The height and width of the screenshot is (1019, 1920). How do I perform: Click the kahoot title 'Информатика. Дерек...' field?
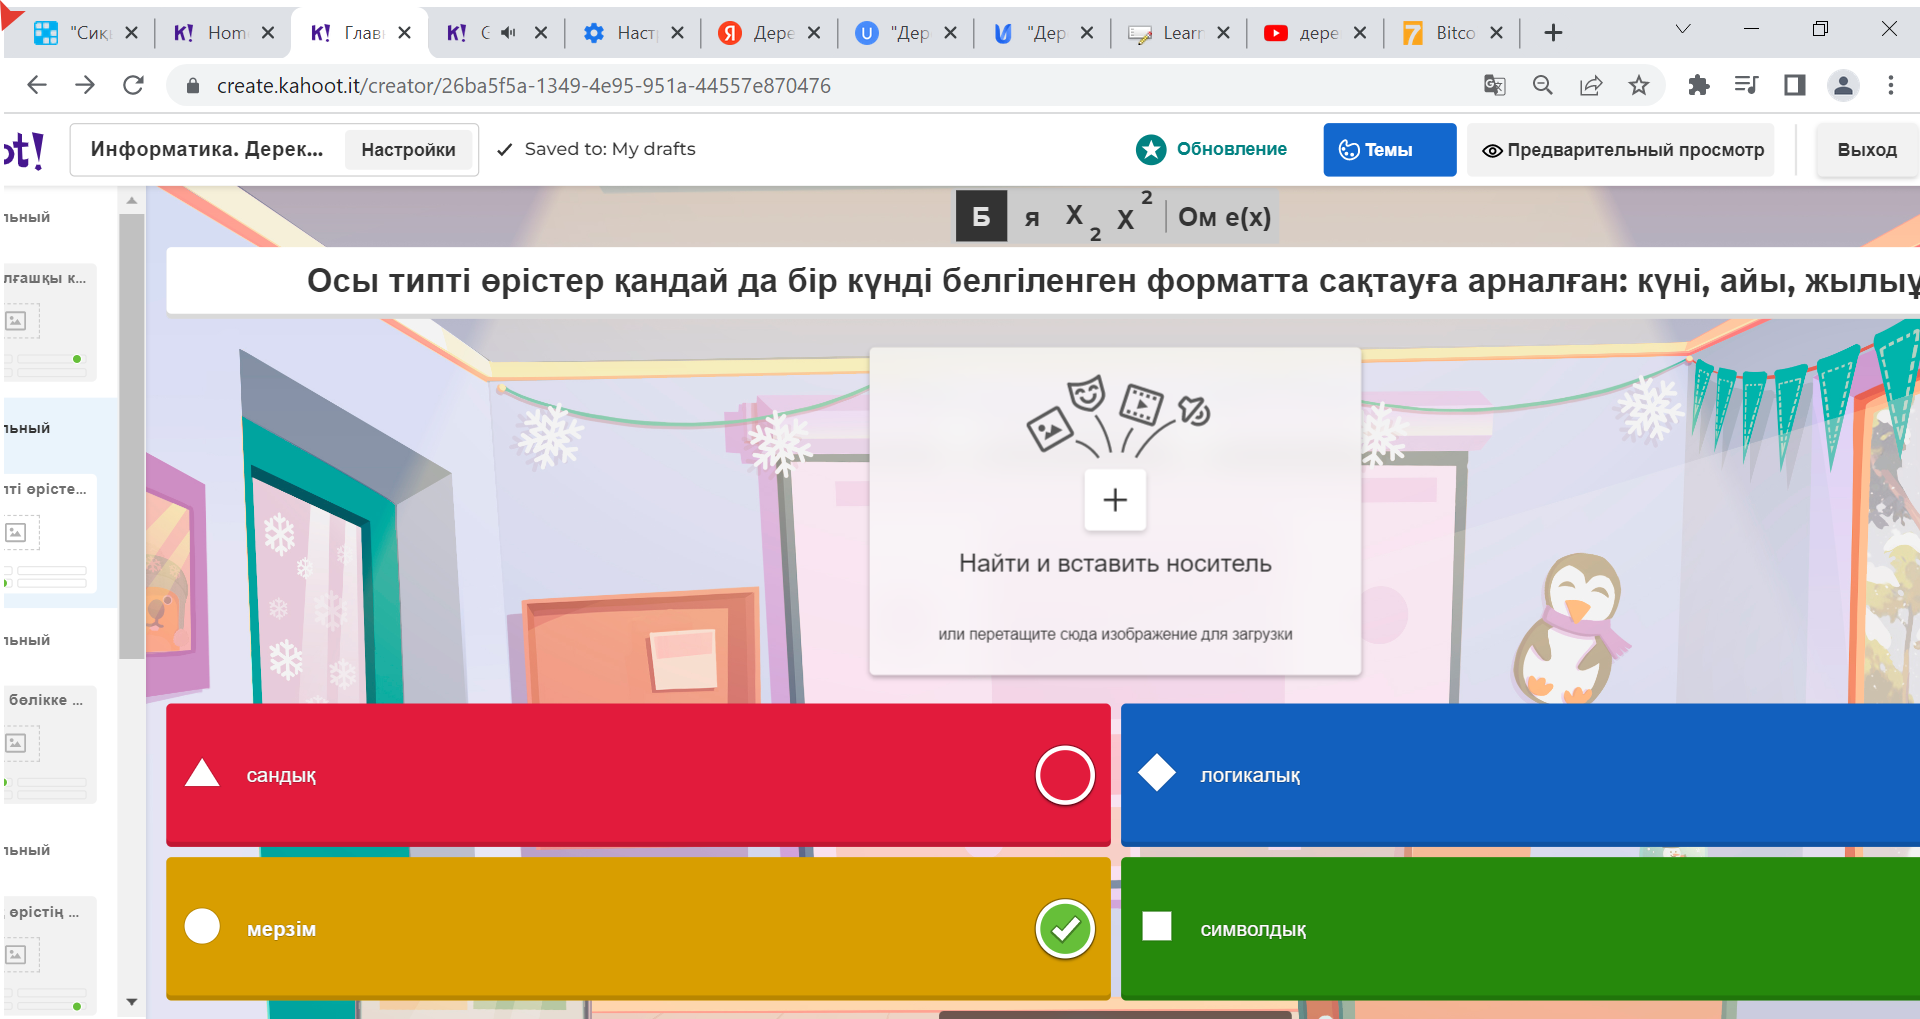pyautogui.click(x=207, y=150)
